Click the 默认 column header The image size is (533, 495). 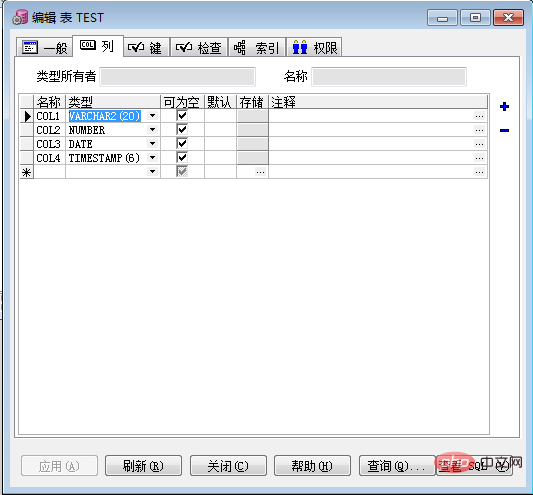(220, 102)
